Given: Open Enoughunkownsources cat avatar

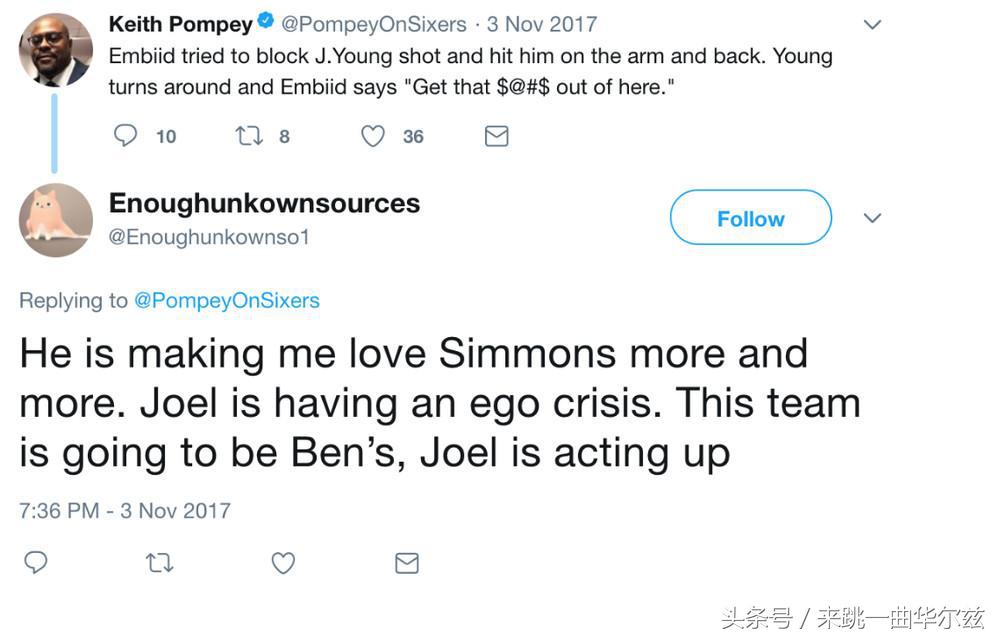Looking at the screenshot, I should tap(55, 220).
